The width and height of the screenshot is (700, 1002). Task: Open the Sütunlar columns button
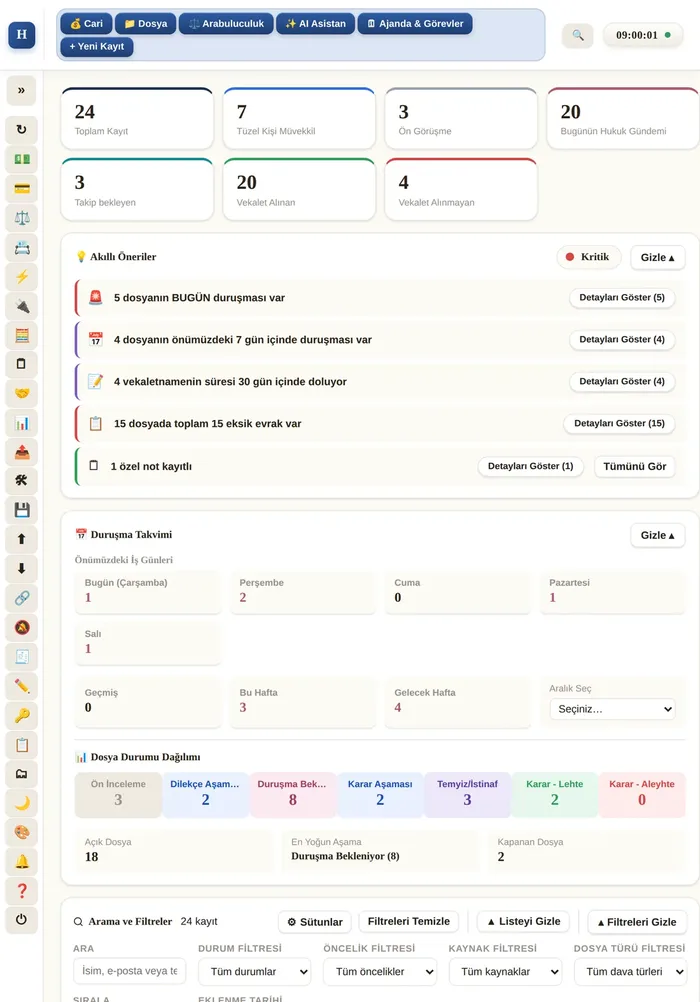[315, 922]
